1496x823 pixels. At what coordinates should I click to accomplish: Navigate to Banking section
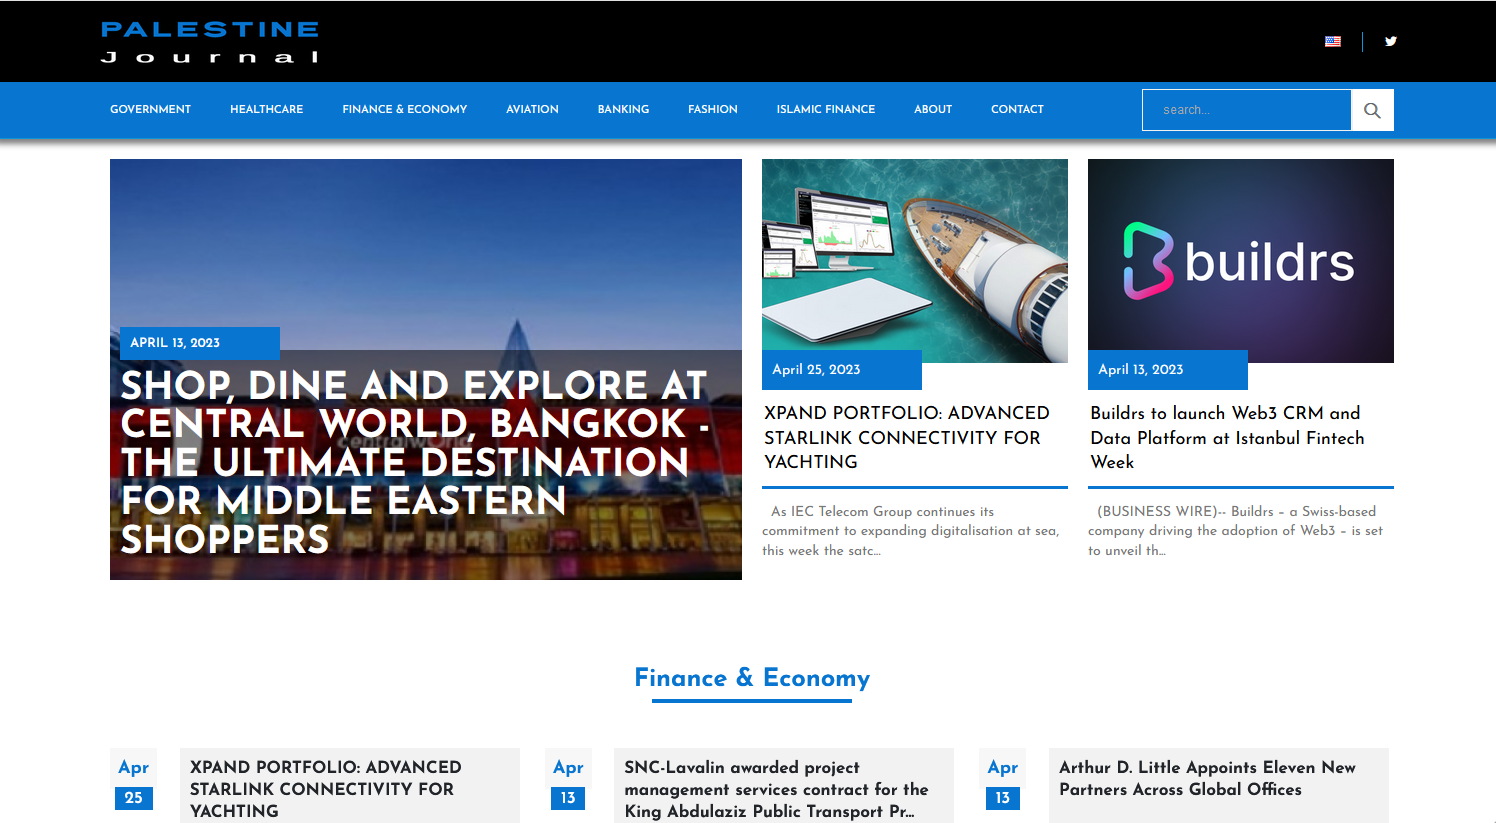[x=623, y=110]
